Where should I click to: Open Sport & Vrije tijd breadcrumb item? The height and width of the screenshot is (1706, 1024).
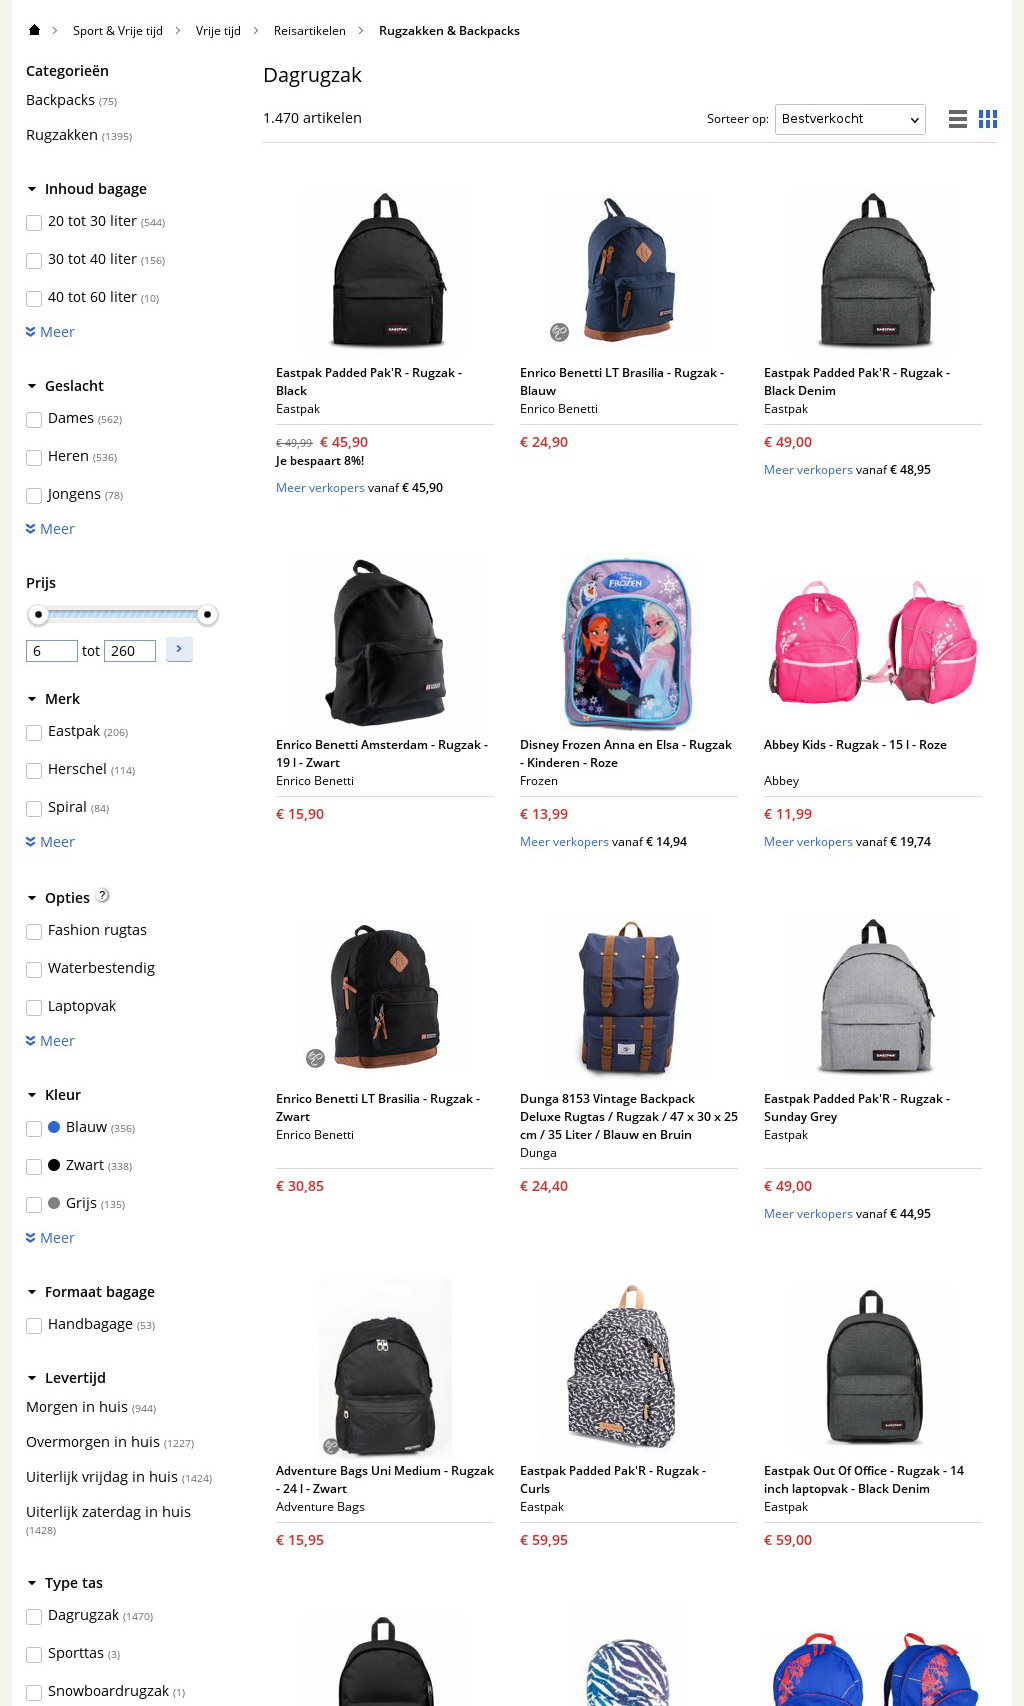click(x=118, y=31)
